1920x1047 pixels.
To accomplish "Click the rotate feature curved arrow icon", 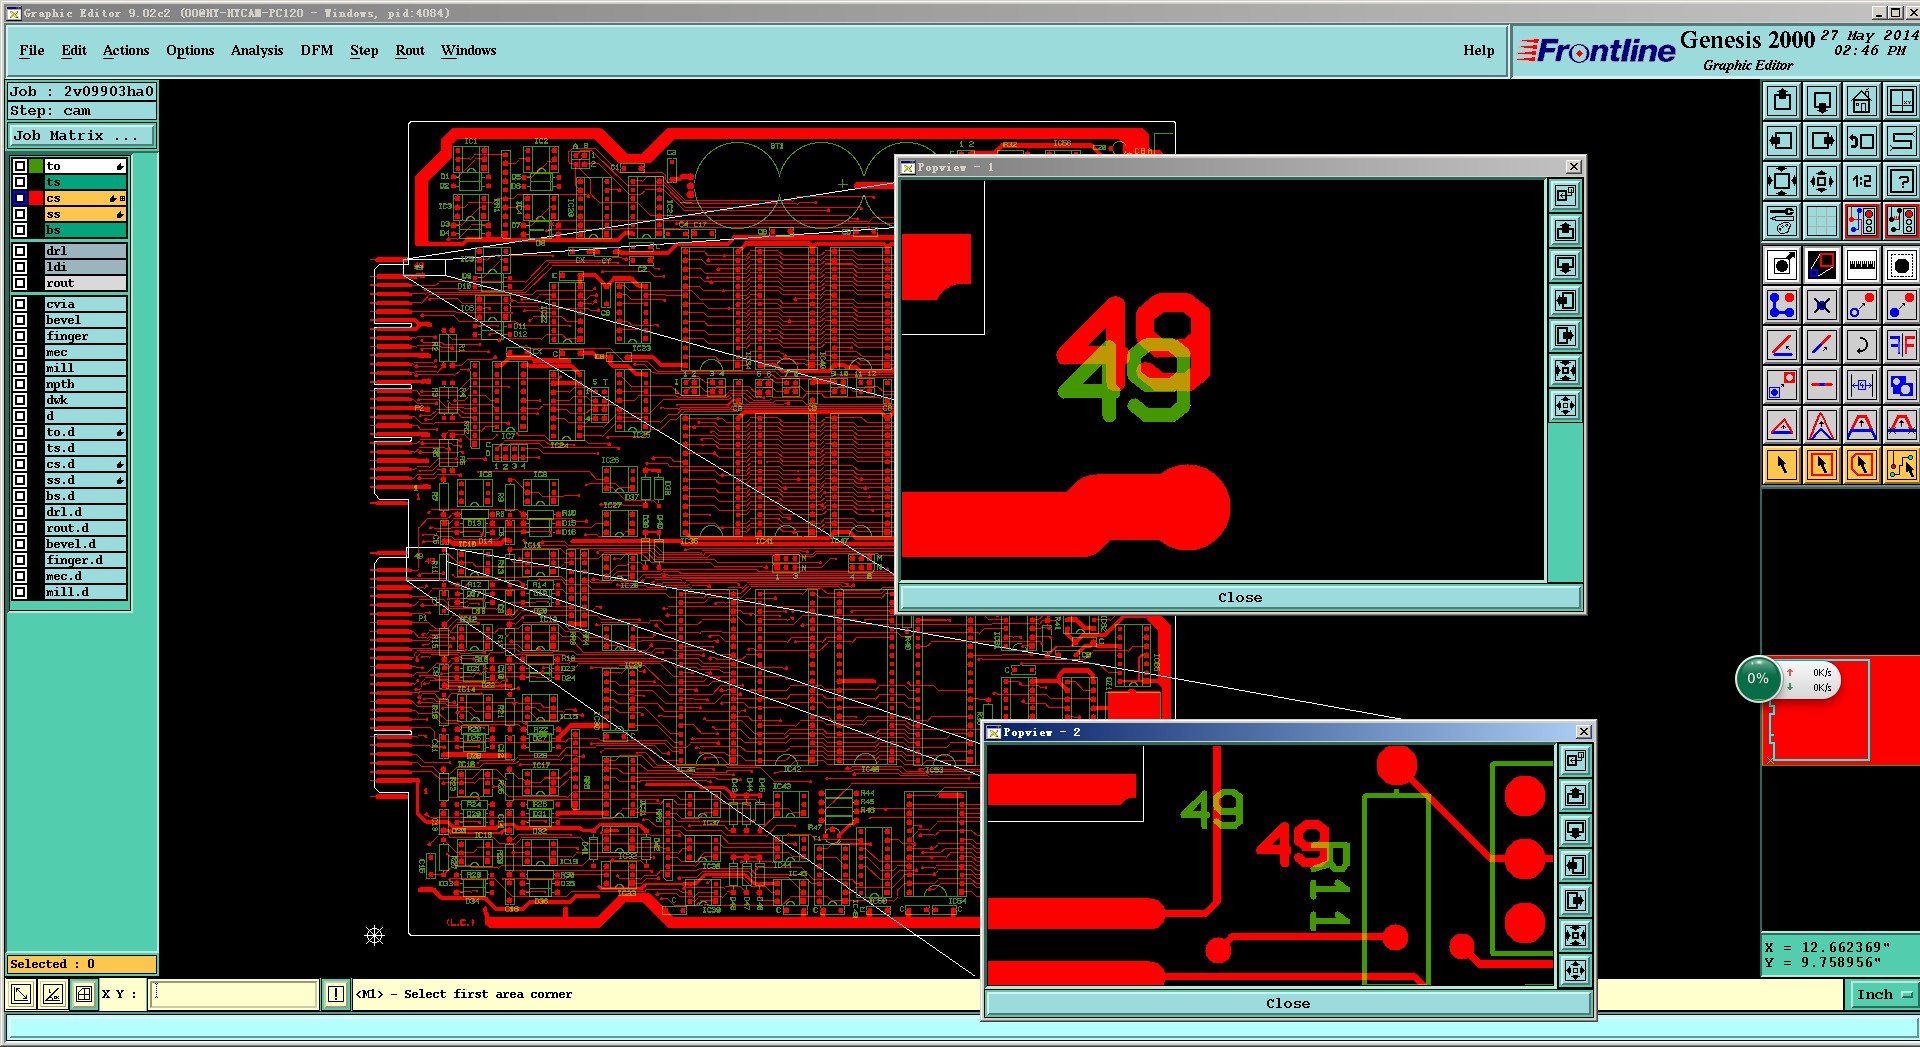I will [x=1862, y=345].
